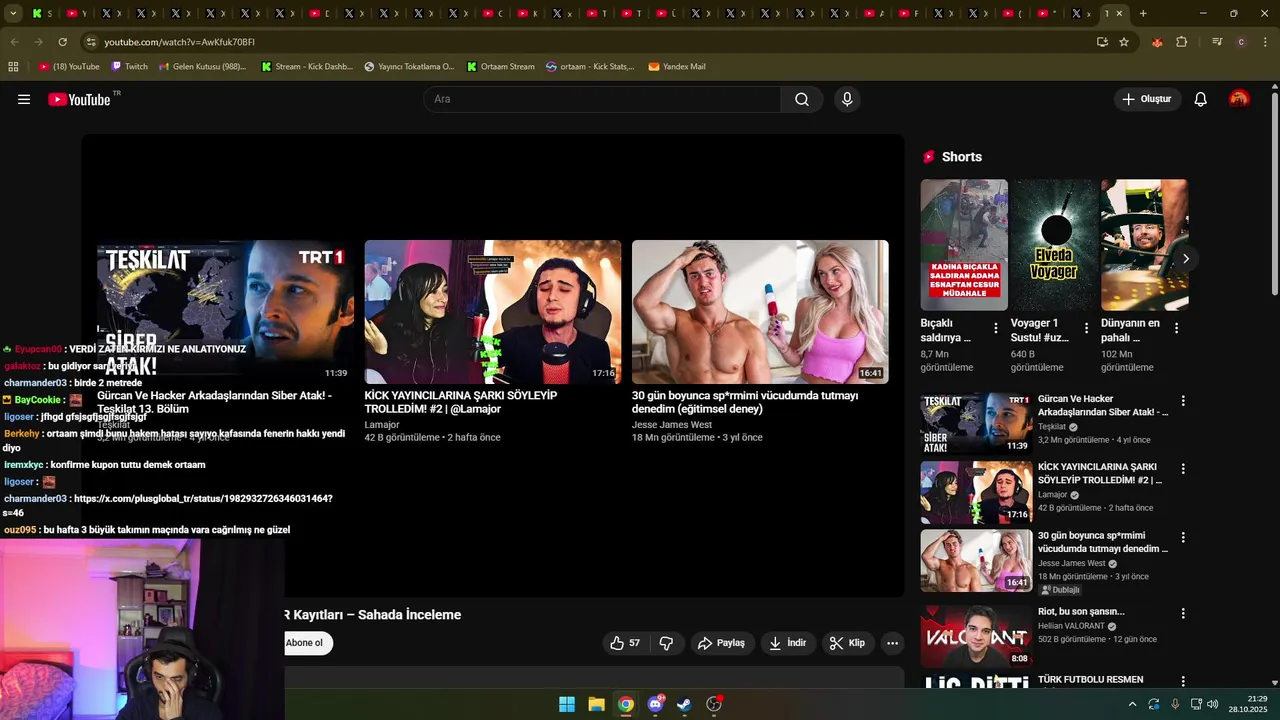
Task: Like the video with 57 likes
Action: [x=625, y=643]
